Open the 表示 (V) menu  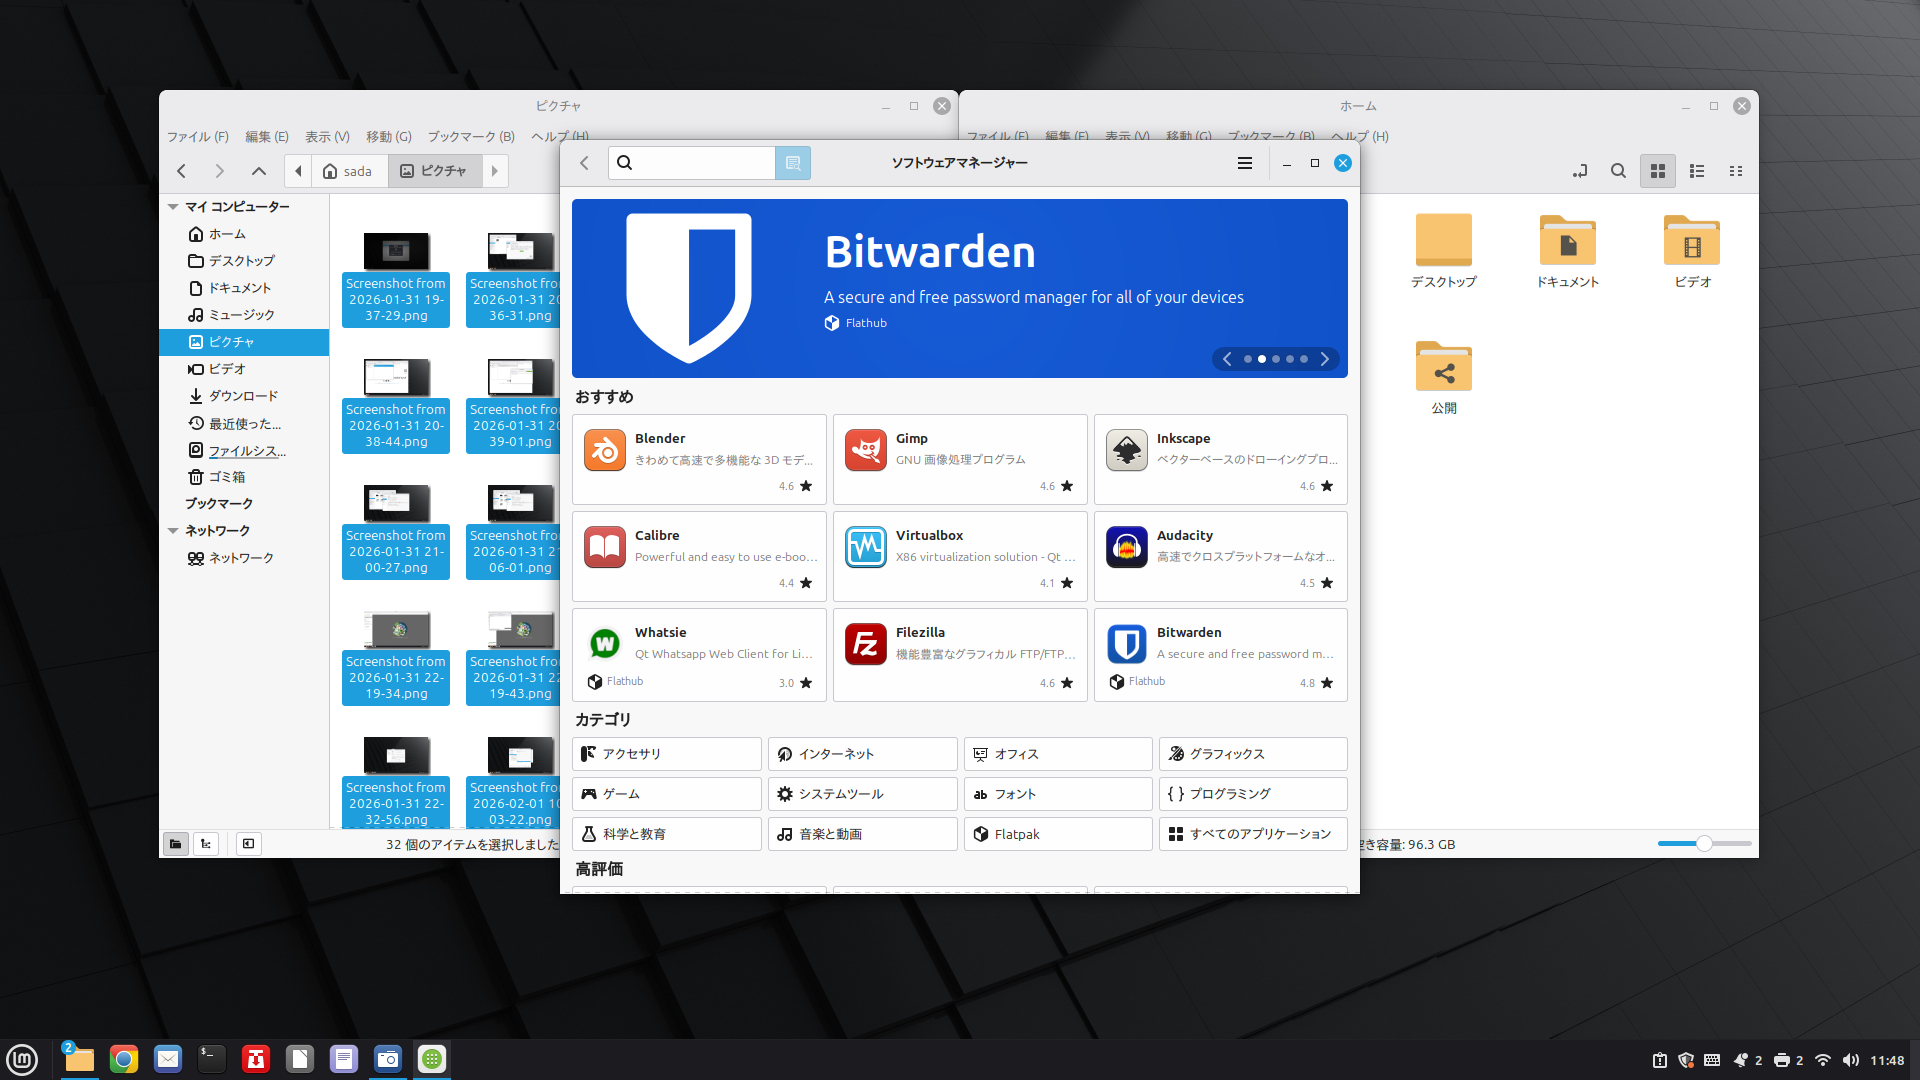[x=327, y=137]
